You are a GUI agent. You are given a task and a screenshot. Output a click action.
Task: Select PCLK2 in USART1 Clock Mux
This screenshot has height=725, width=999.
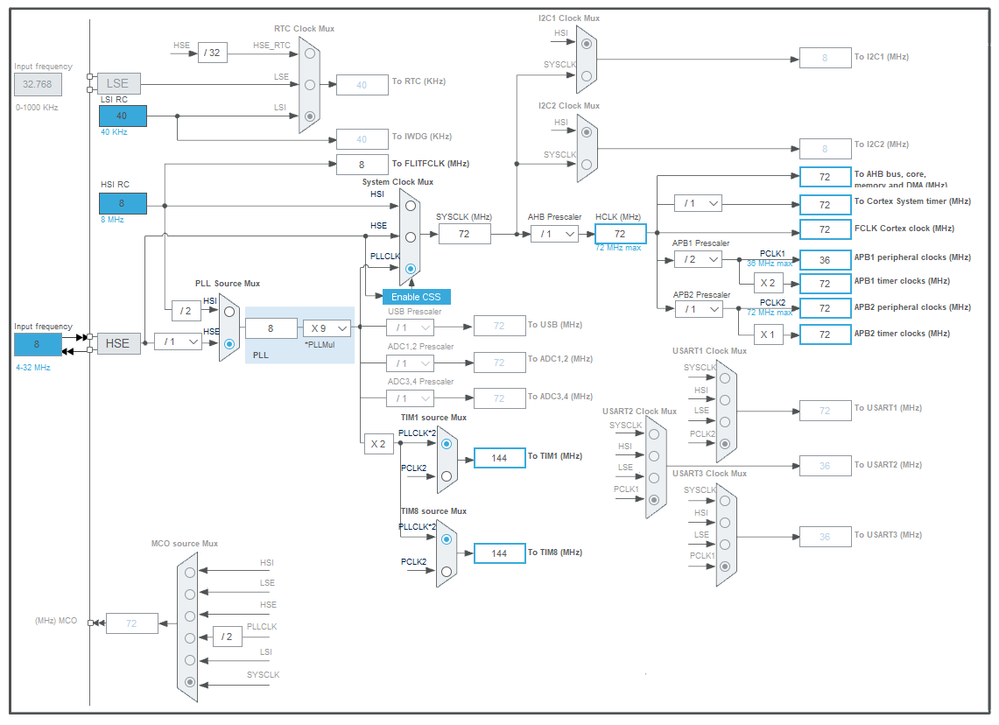(724, 444)
